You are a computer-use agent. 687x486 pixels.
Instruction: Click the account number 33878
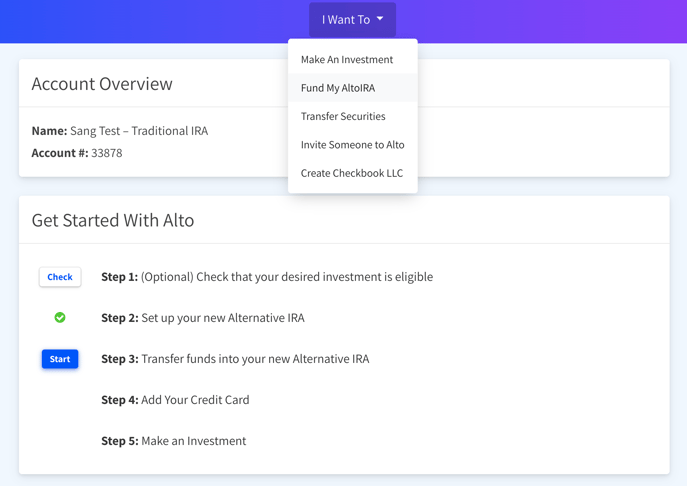coord(106,153)
